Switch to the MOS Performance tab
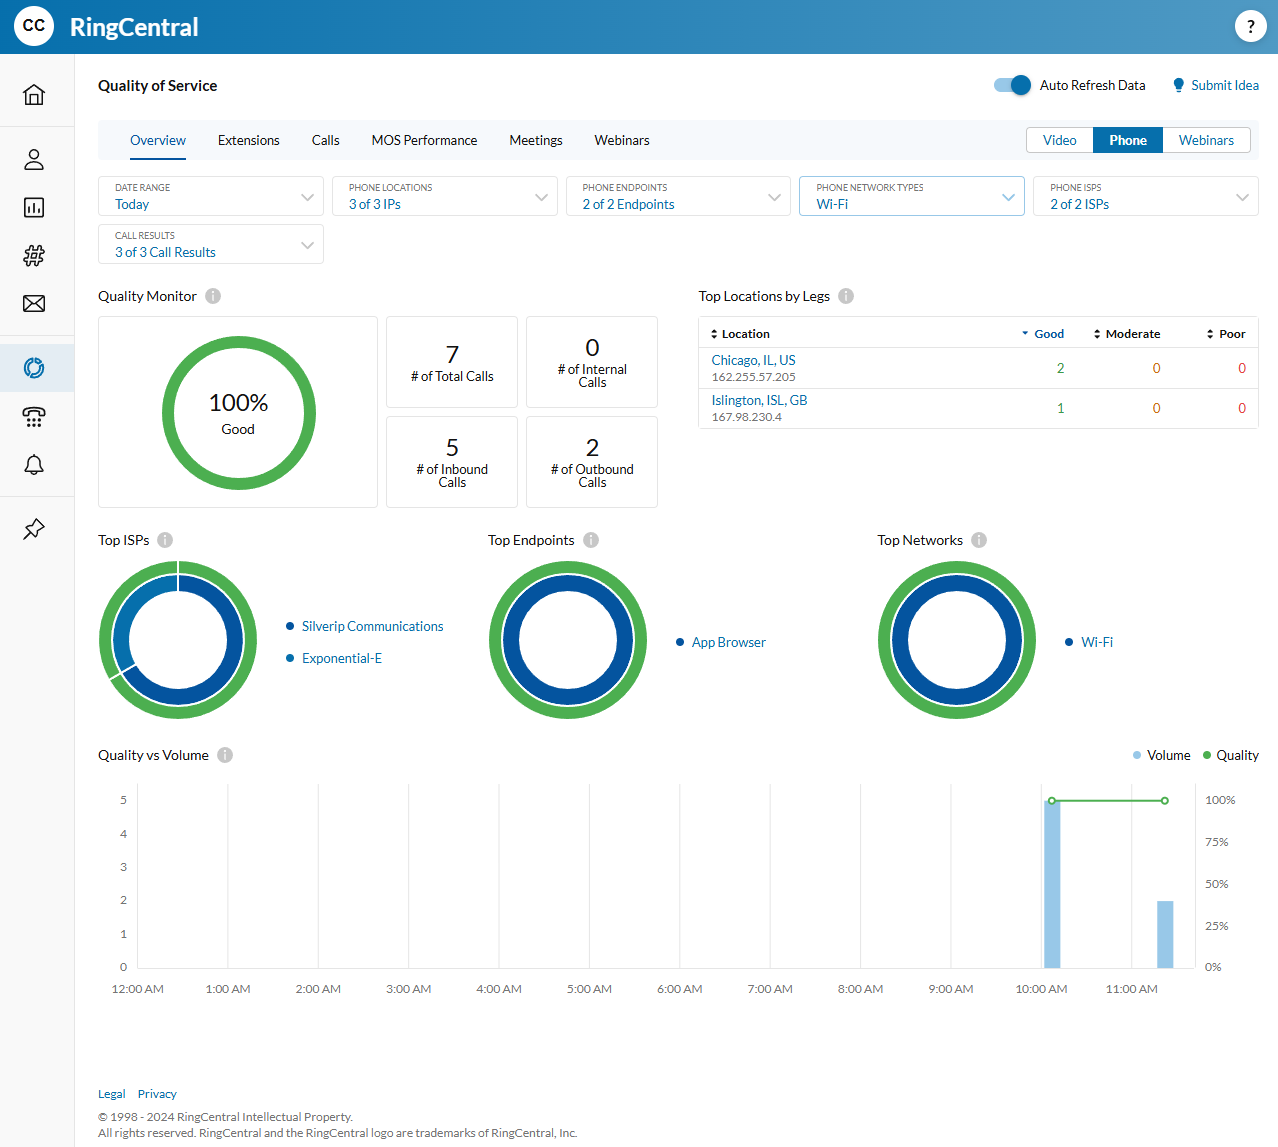The height and width of the screenshot is (1147, 1278). click(424, 140)
